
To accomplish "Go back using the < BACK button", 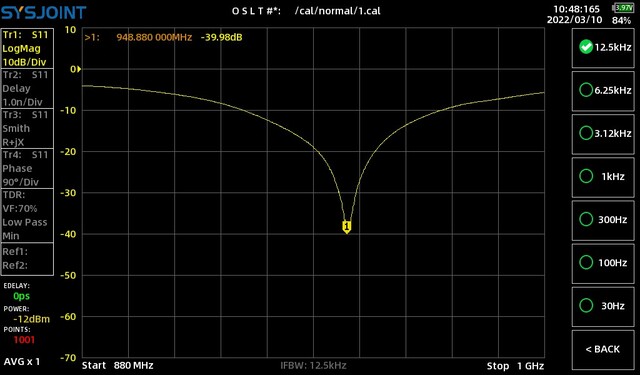I will pos(603,350).
